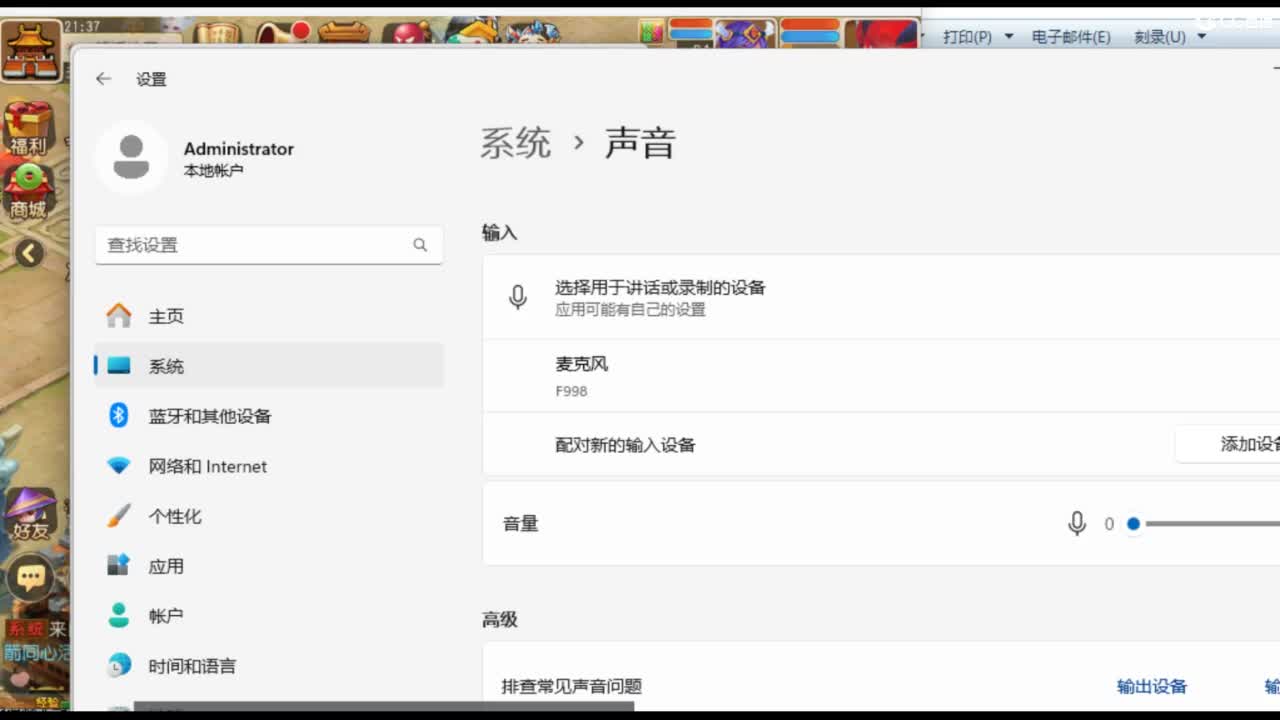Image resolution: width=1280 pixels, height=720 pixels.
Task: Open the 福利 gift box in the game
Action: [28, 128]
